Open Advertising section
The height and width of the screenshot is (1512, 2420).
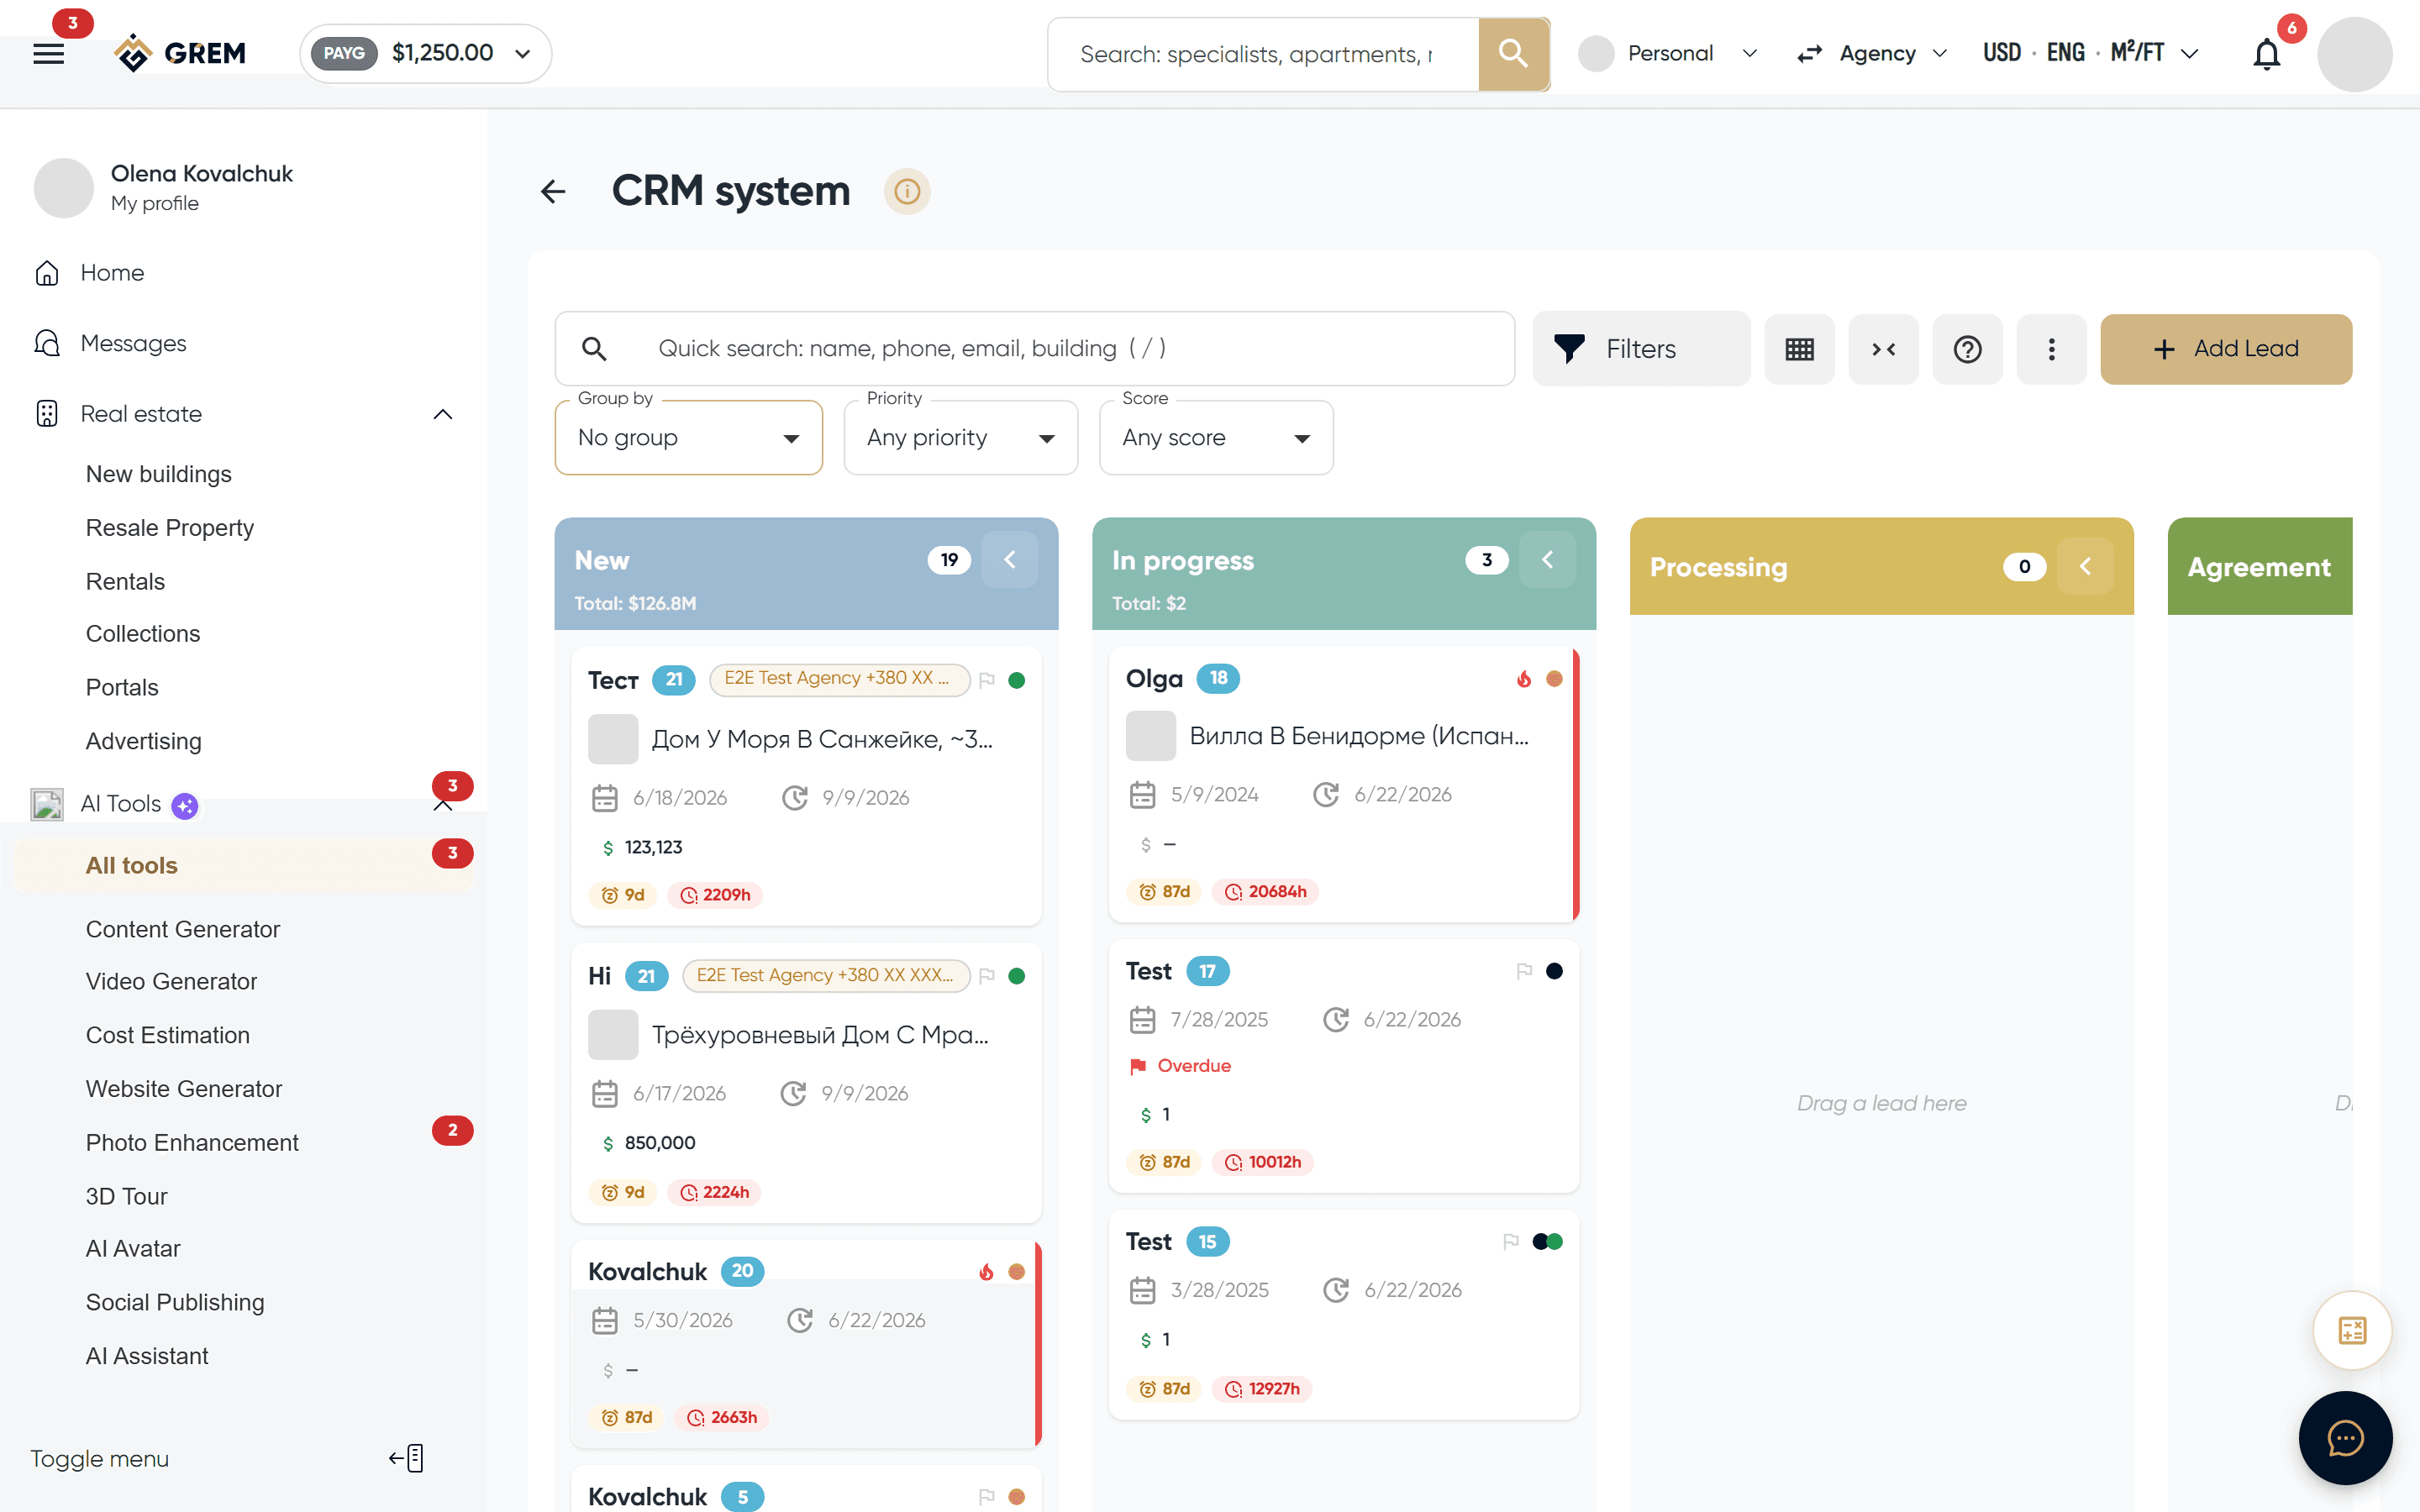click(143, 741)
